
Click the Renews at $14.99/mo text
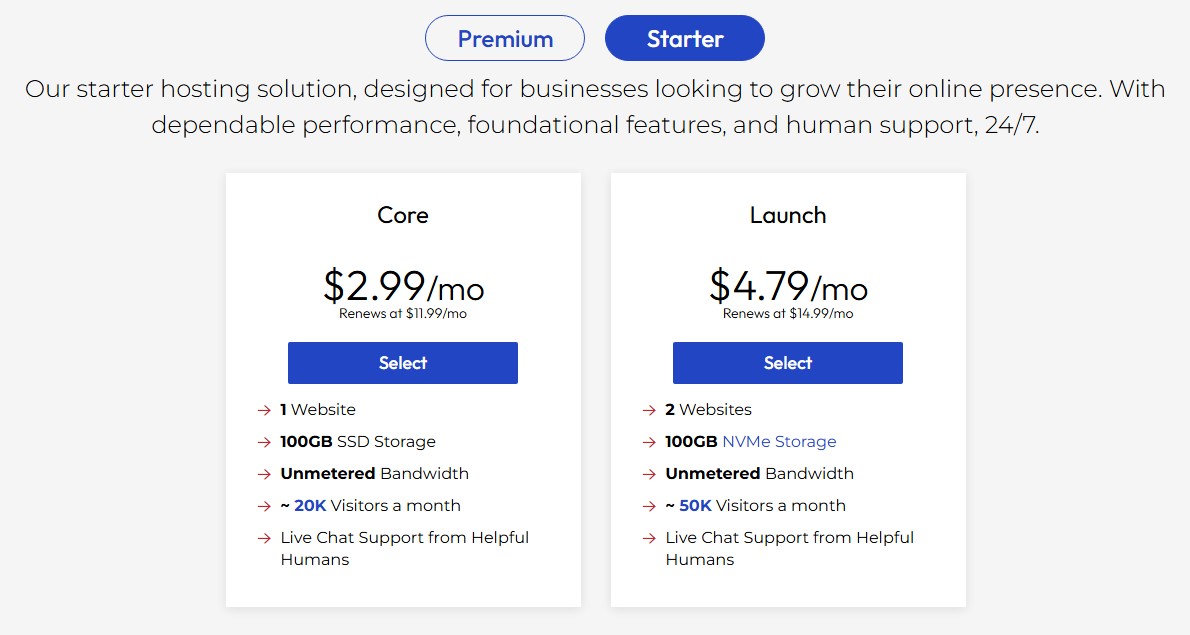(787, 312)
